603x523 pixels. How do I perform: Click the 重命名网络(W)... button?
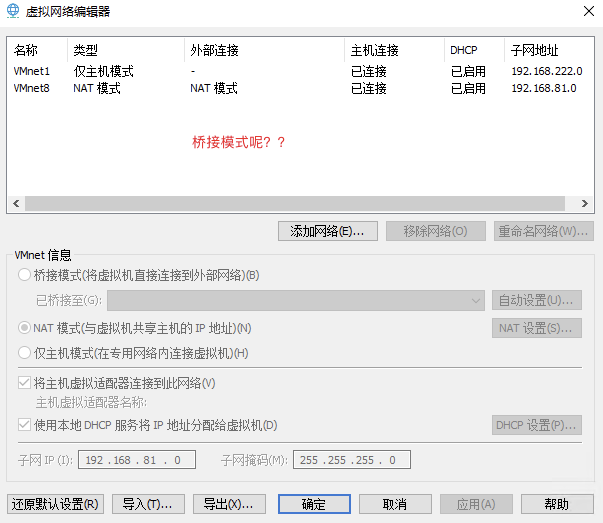point(544,231)
